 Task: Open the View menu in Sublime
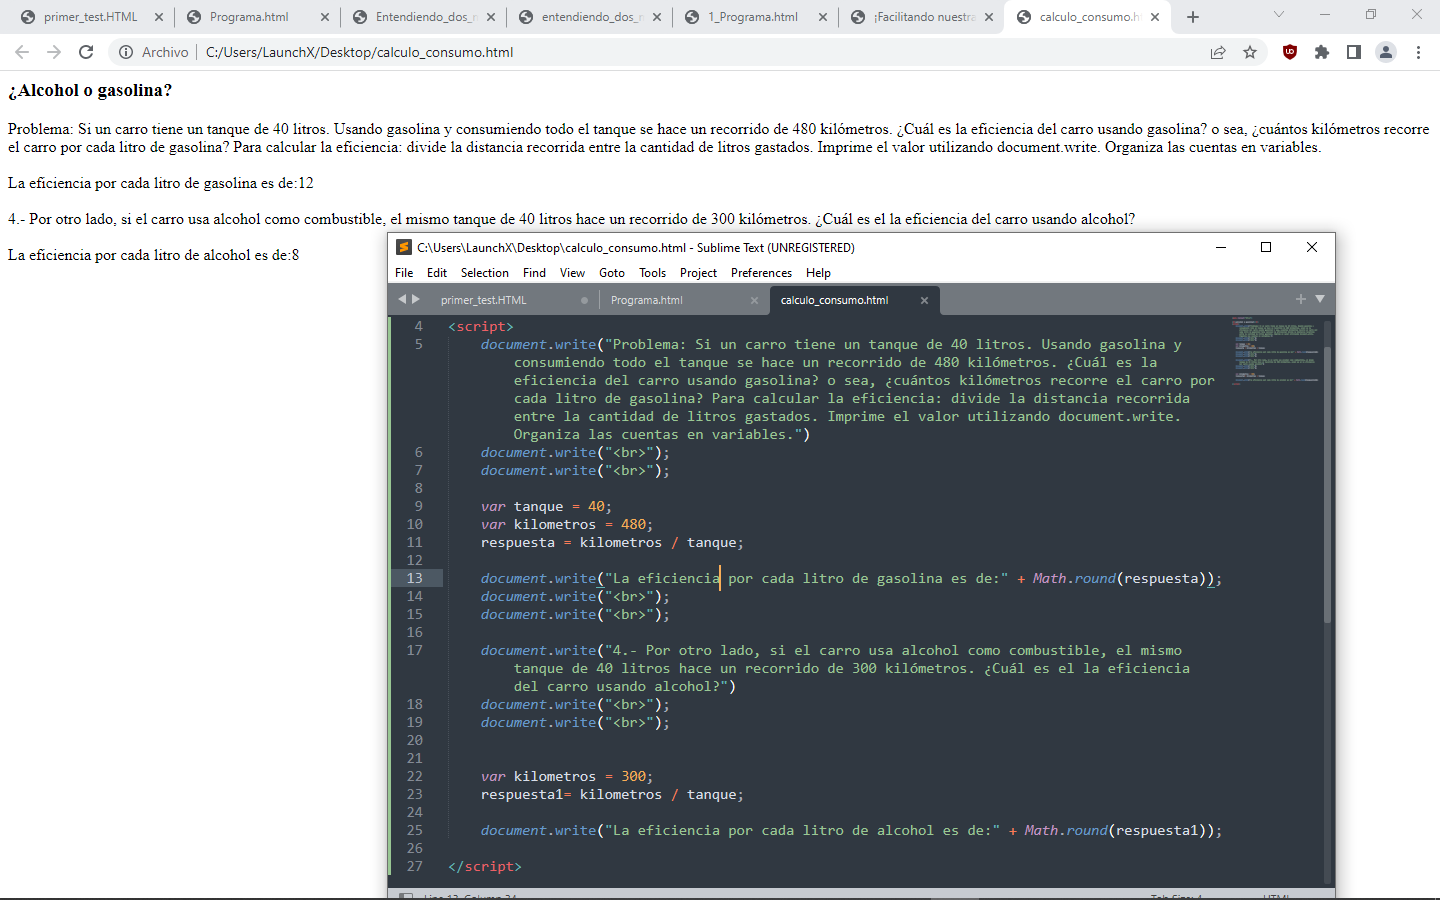(x=573, y=273)
